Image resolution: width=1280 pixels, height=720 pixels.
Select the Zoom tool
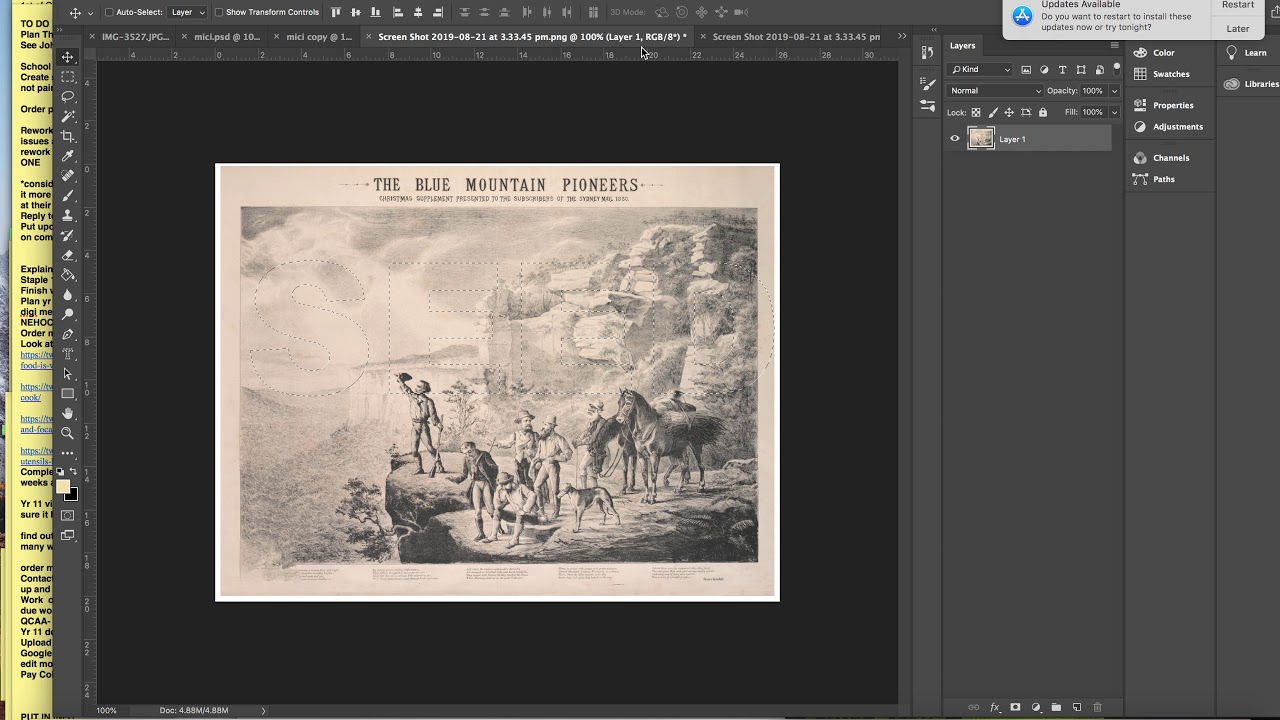pyautogui.click(x=68, y=433)
